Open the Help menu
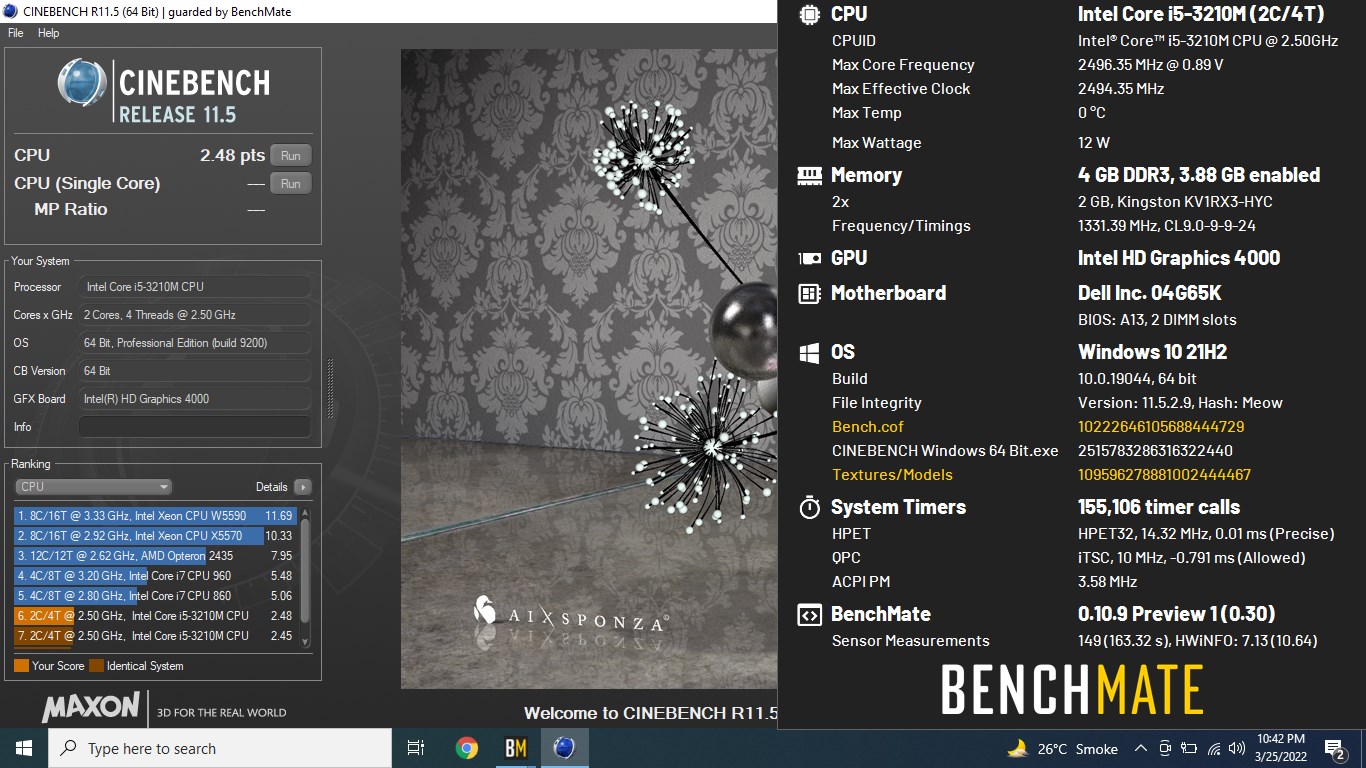The height and width of the screenshot is (768, 1366). (49, 33)
